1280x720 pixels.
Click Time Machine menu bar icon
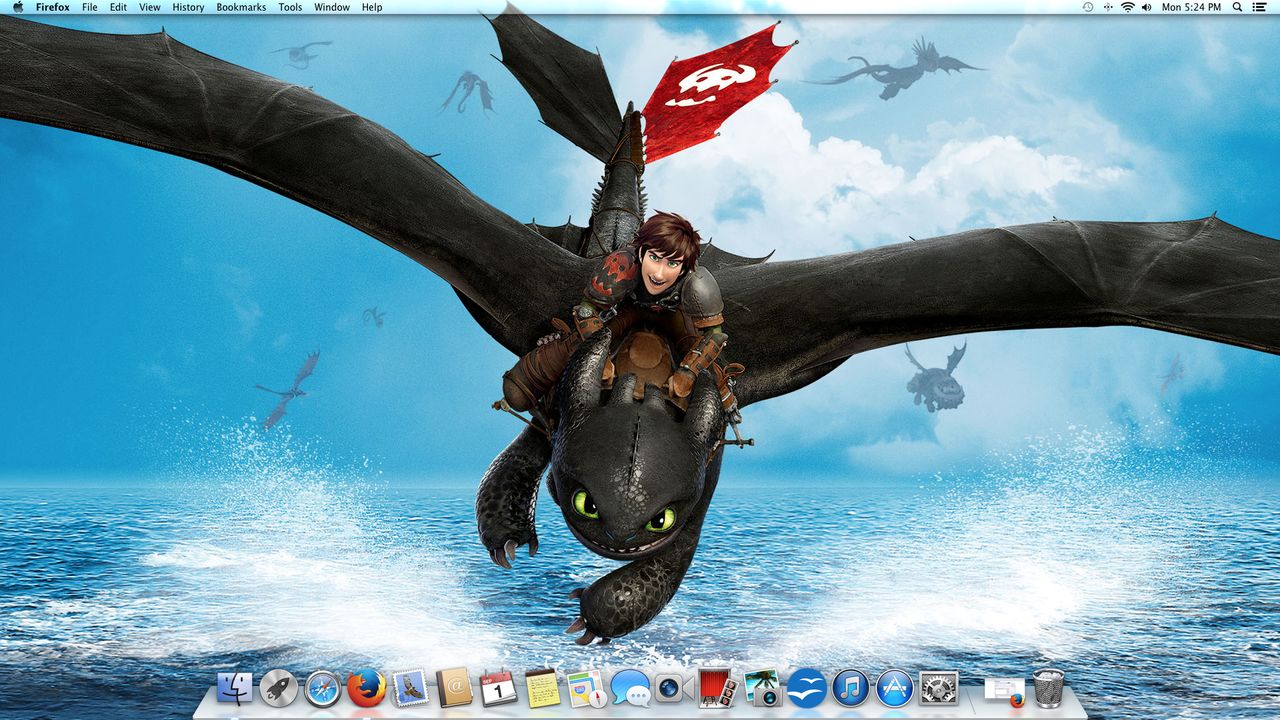(1088, 7)
